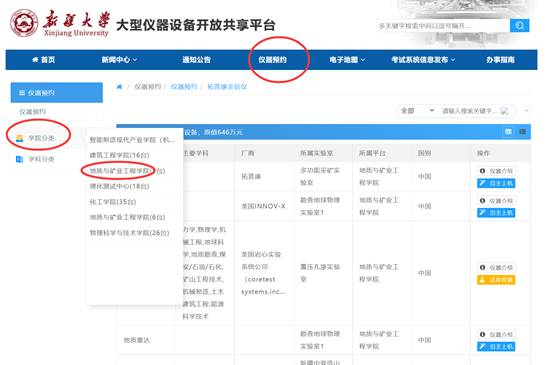
Task: Focus the top multi-keyword search field
Action: 443,25
